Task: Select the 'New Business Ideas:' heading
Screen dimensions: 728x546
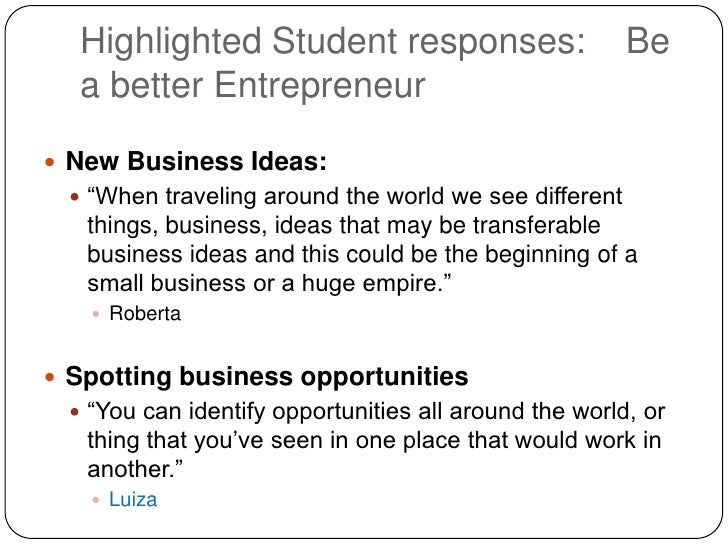Action: (196, 161)
